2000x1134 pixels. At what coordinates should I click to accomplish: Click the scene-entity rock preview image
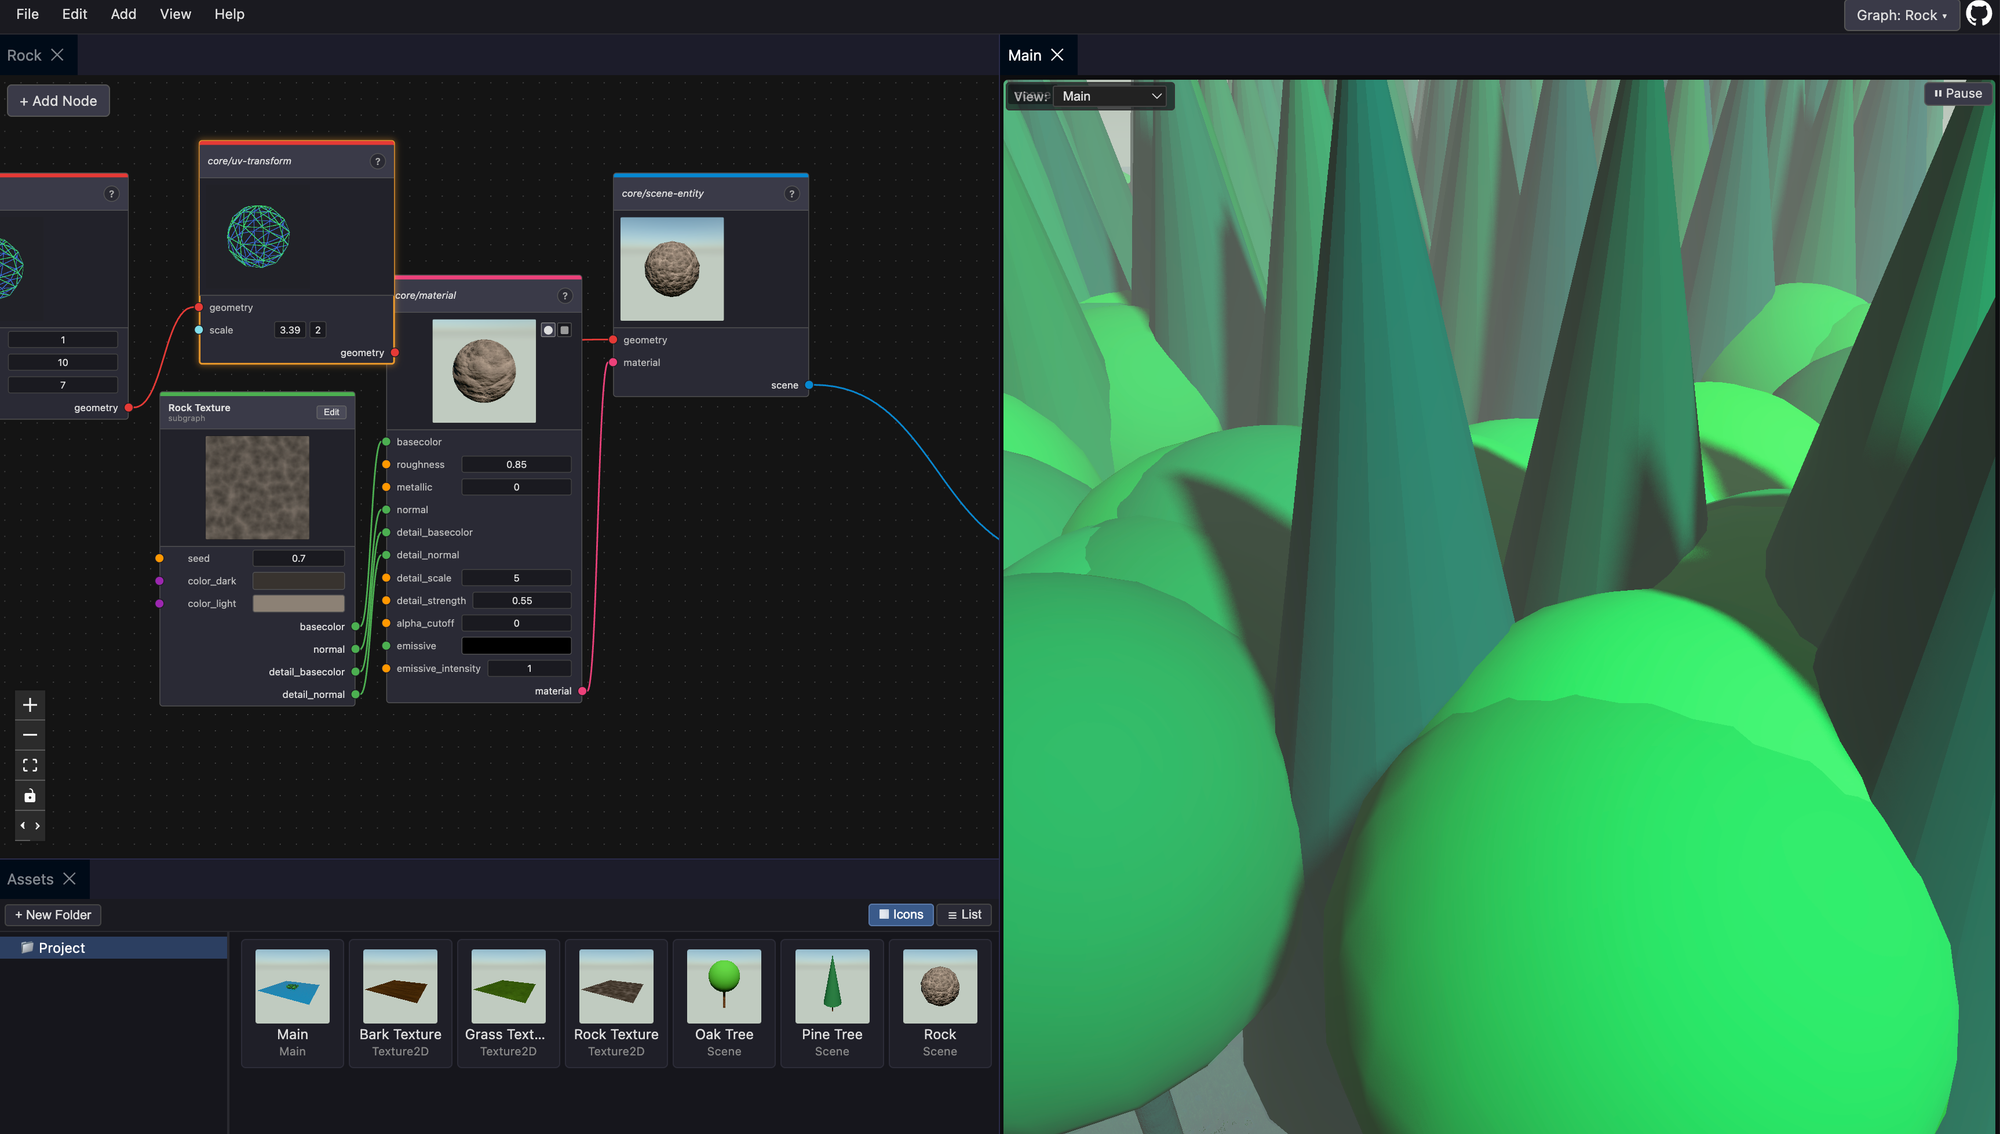click(x=672, y=269)
